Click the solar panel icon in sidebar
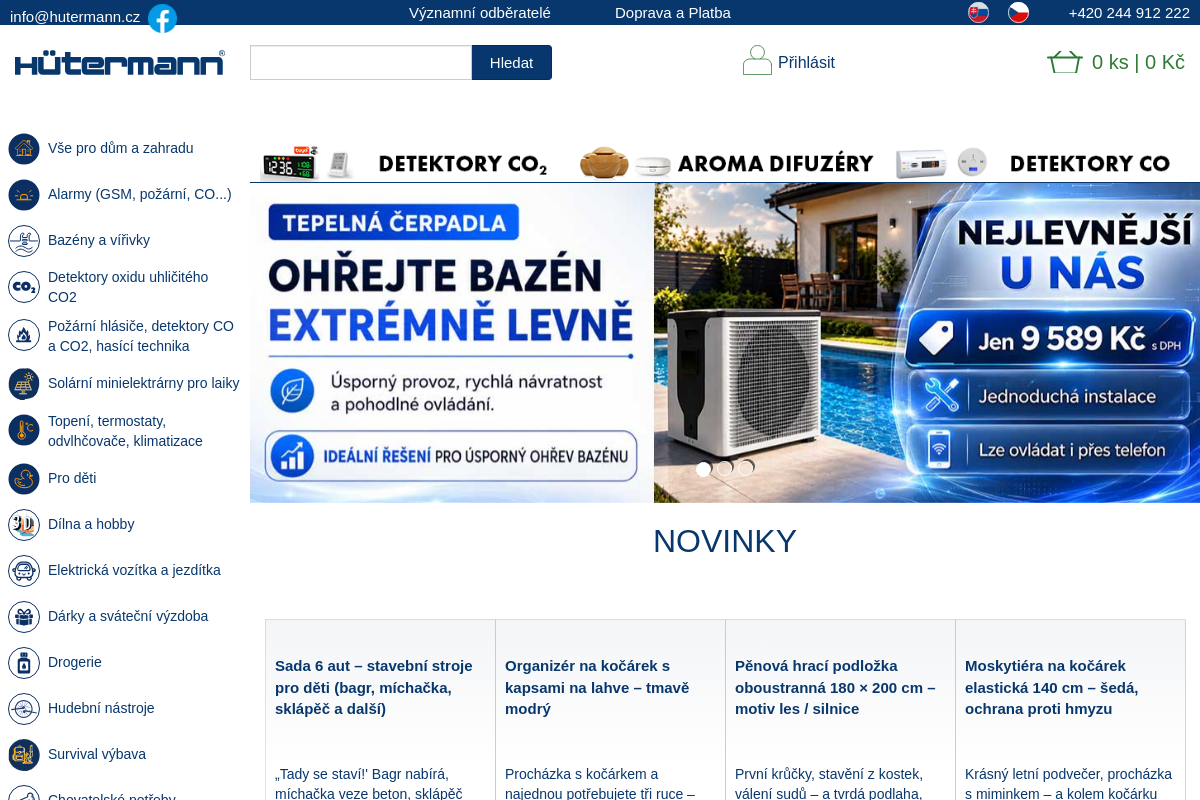Viewport: 1200px width, 800px height. pos(24,384)
